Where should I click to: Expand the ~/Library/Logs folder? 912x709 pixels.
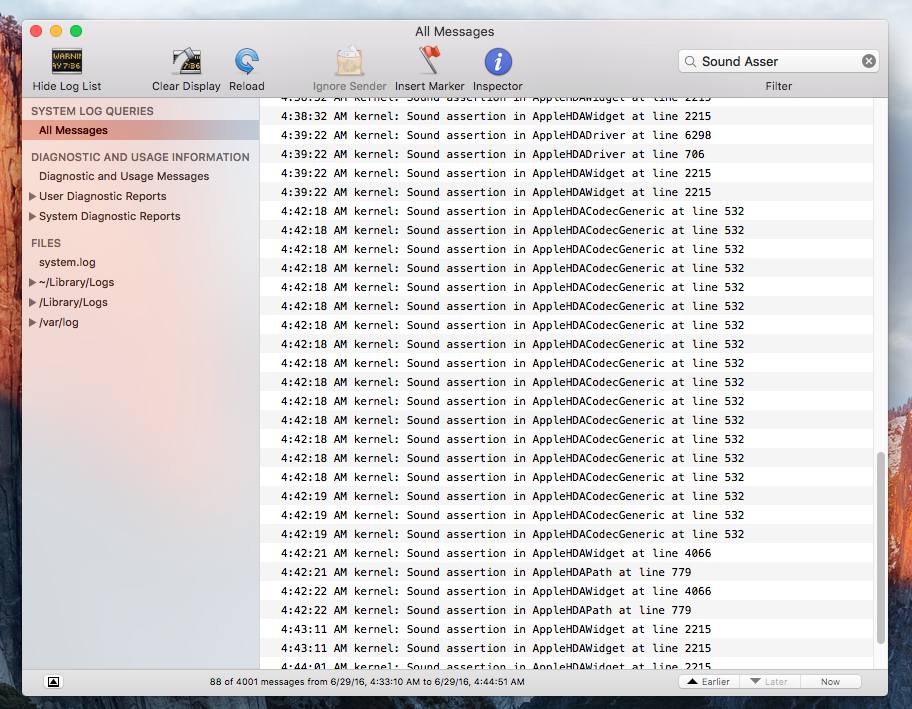coord(33,283)
